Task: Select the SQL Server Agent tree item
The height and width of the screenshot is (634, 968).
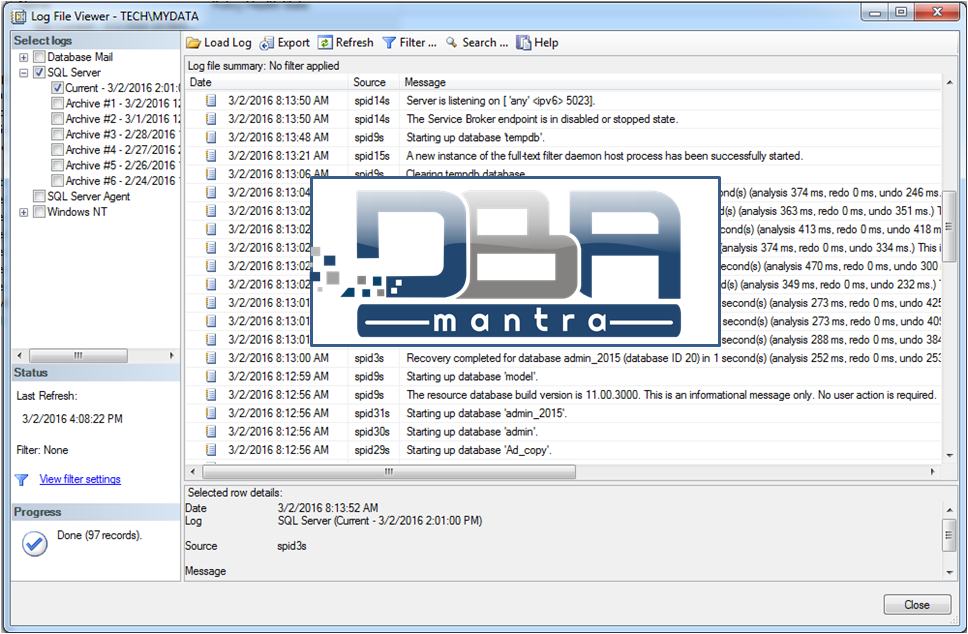Action: [88, 196]
